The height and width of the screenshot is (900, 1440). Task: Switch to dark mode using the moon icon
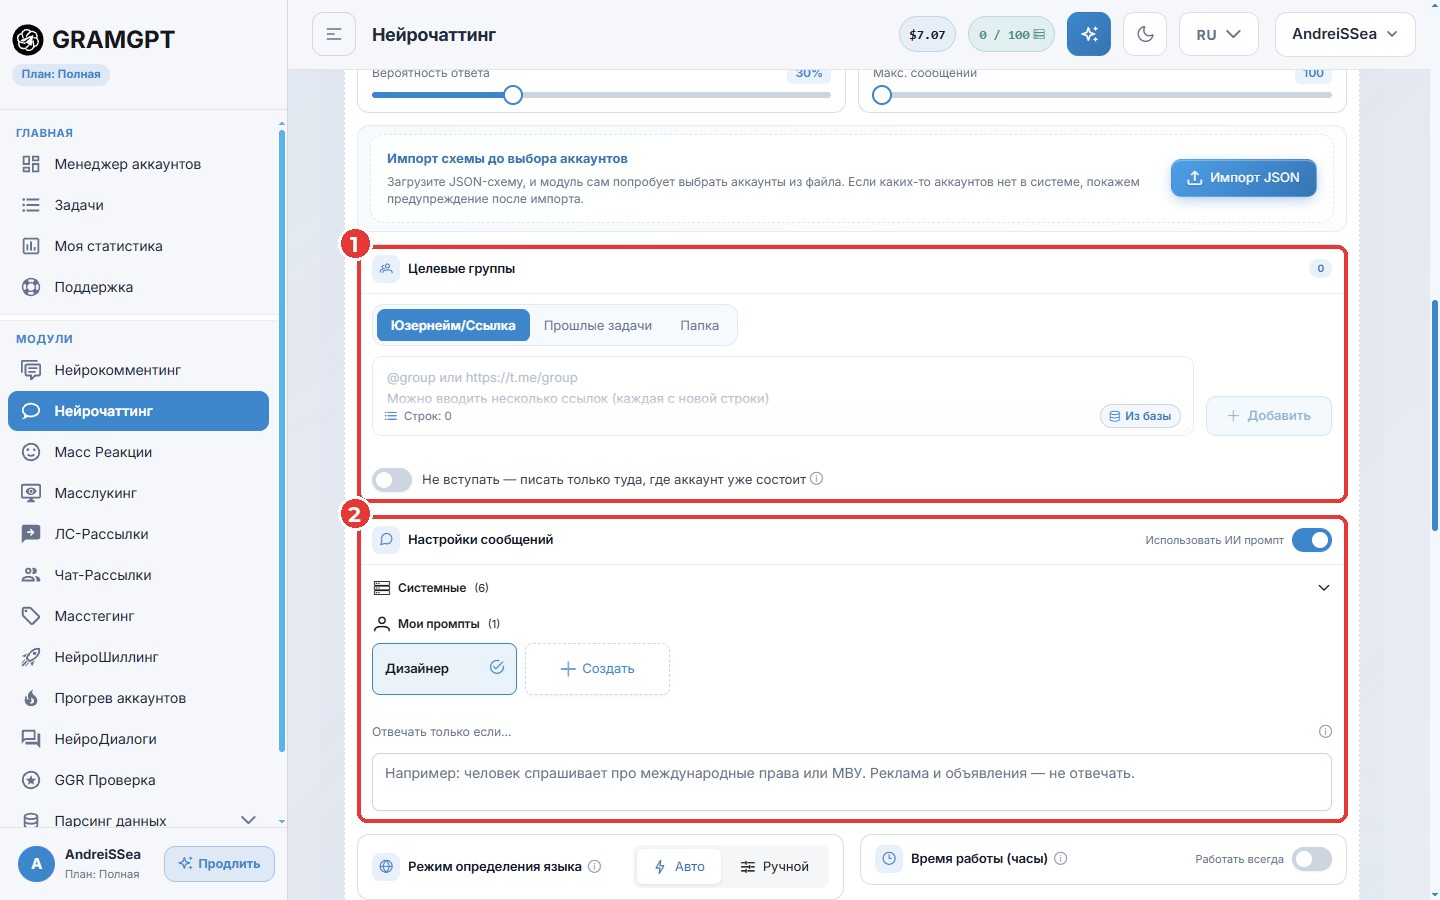1146,34
